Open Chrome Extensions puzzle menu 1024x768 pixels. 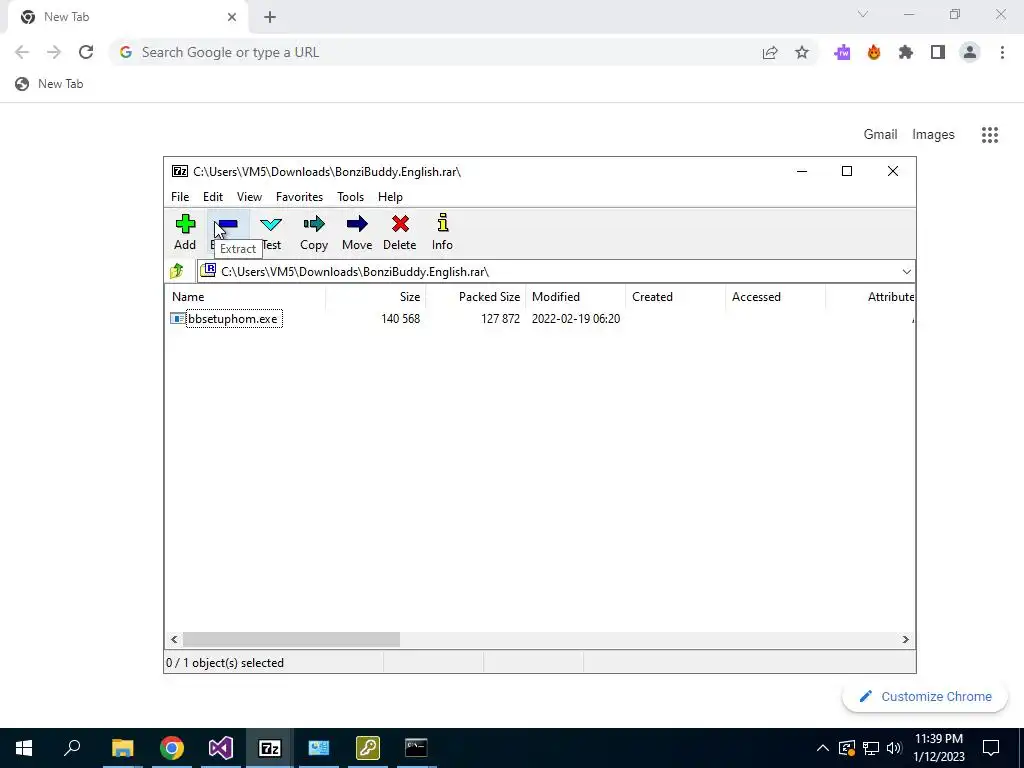pyautogui.click(x=906, y=52)
